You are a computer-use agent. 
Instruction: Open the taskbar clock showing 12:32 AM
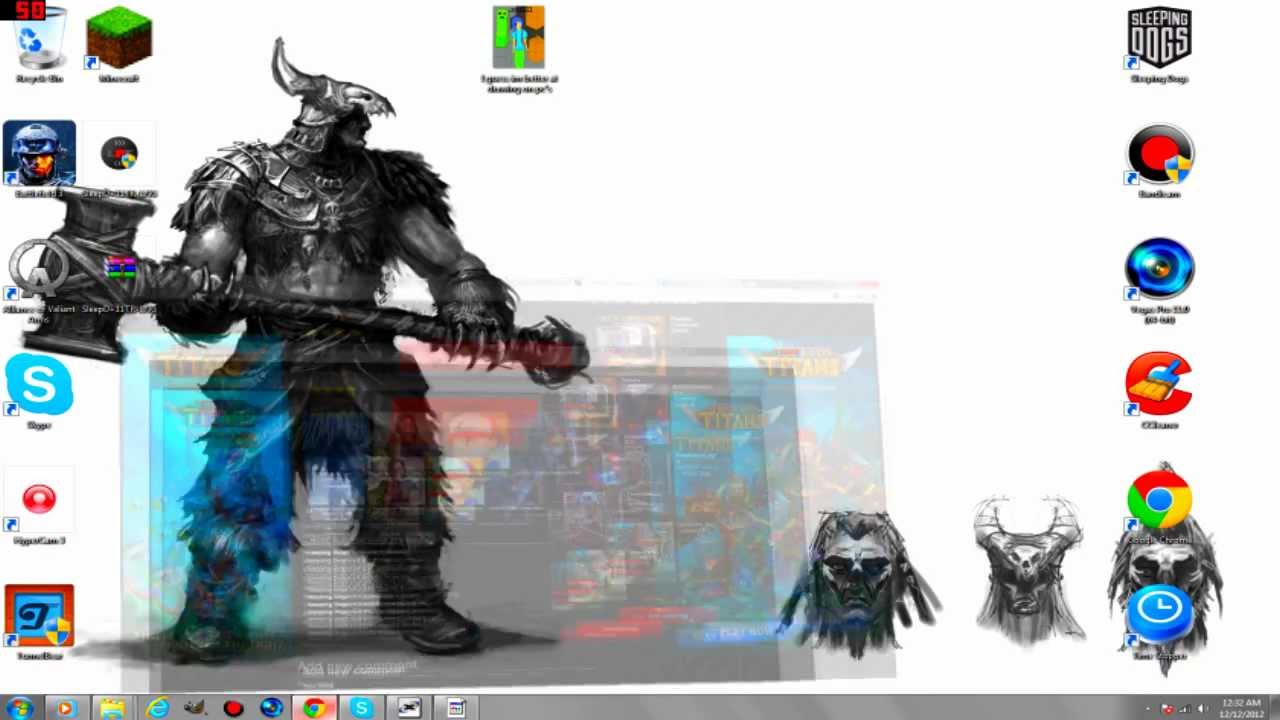pos(1240,708)
